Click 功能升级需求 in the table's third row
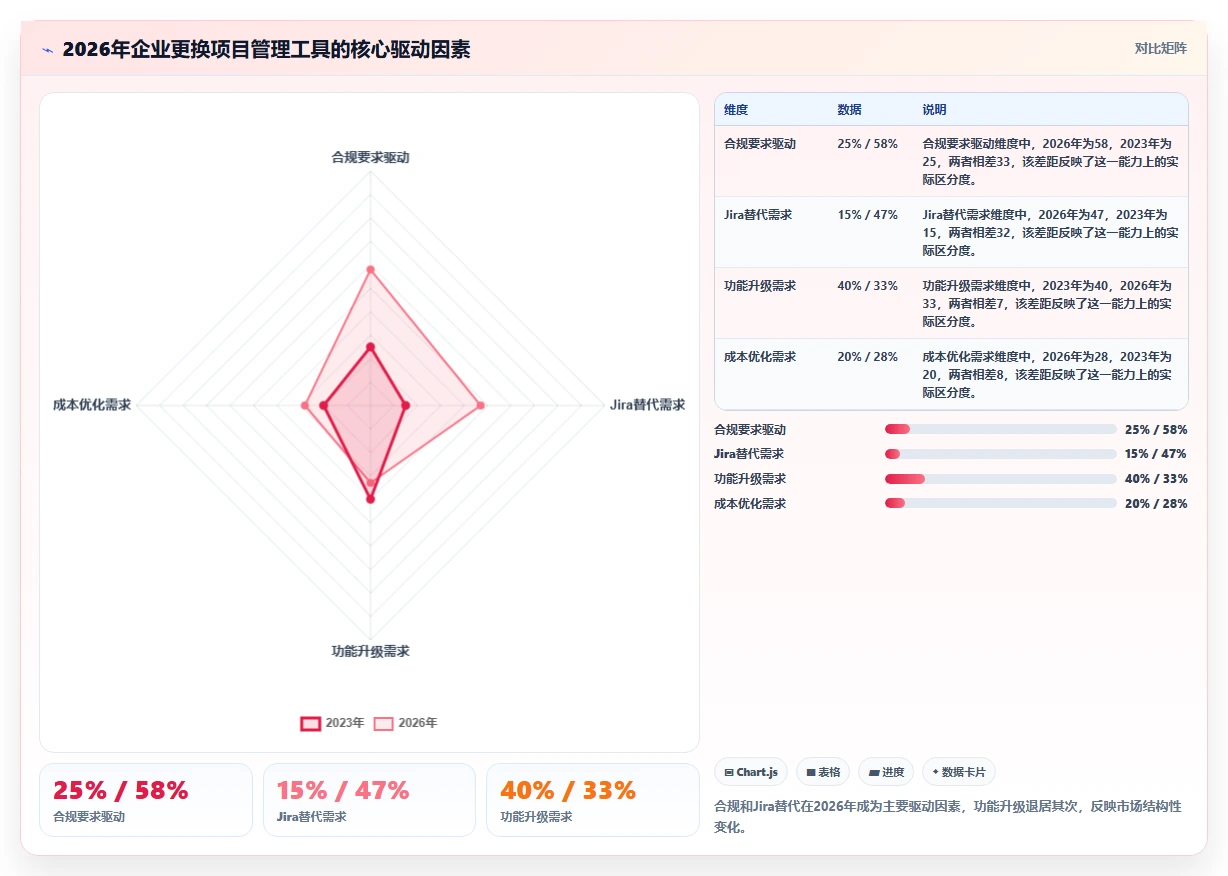Viewport: 1228px width, 876px height. [760, 285]
